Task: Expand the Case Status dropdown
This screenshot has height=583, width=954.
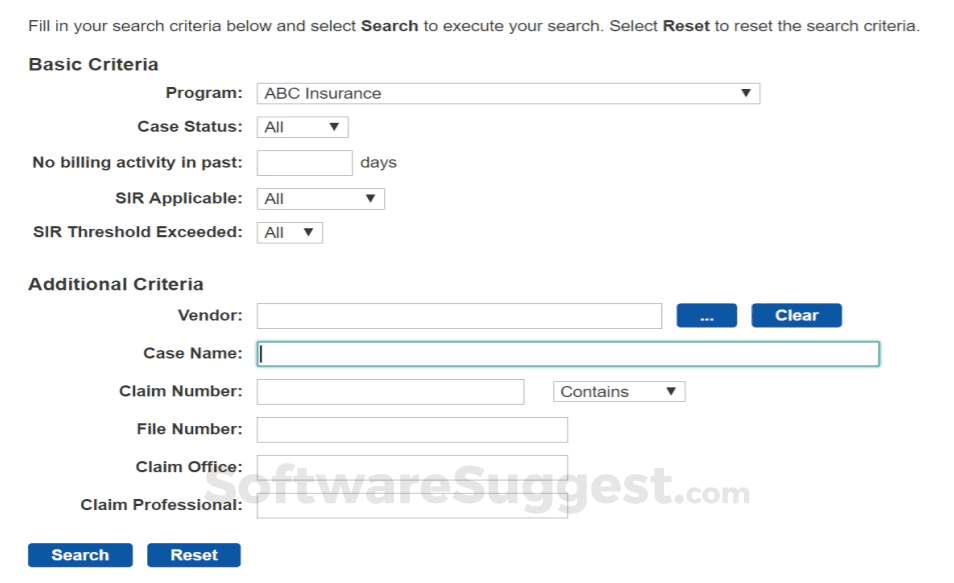Action: tap(302, 127)
